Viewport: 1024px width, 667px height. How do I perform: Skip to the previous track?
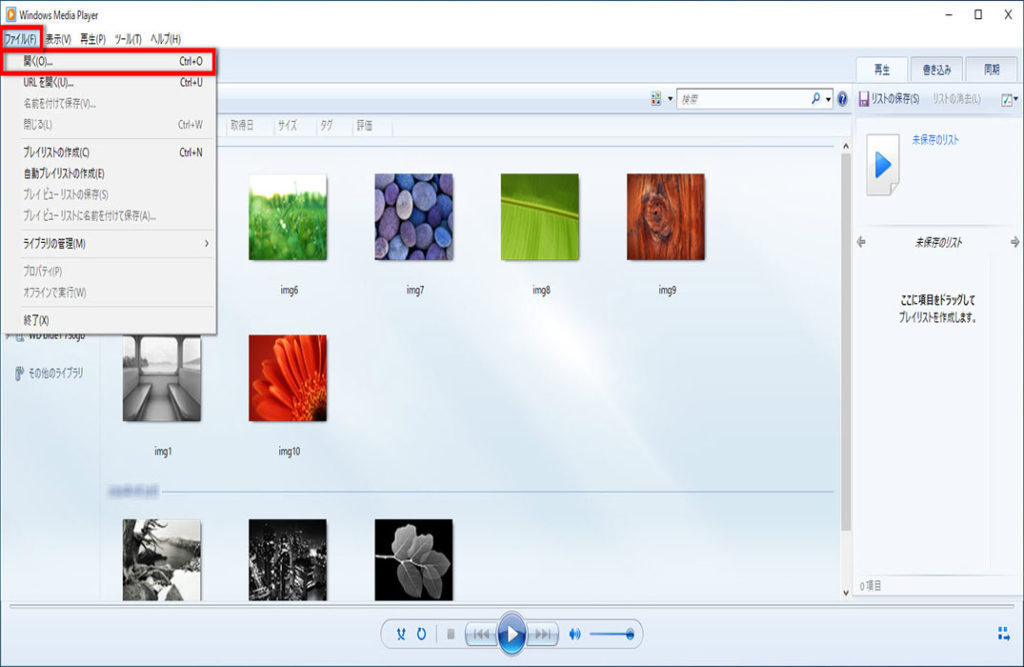[480, 634]
